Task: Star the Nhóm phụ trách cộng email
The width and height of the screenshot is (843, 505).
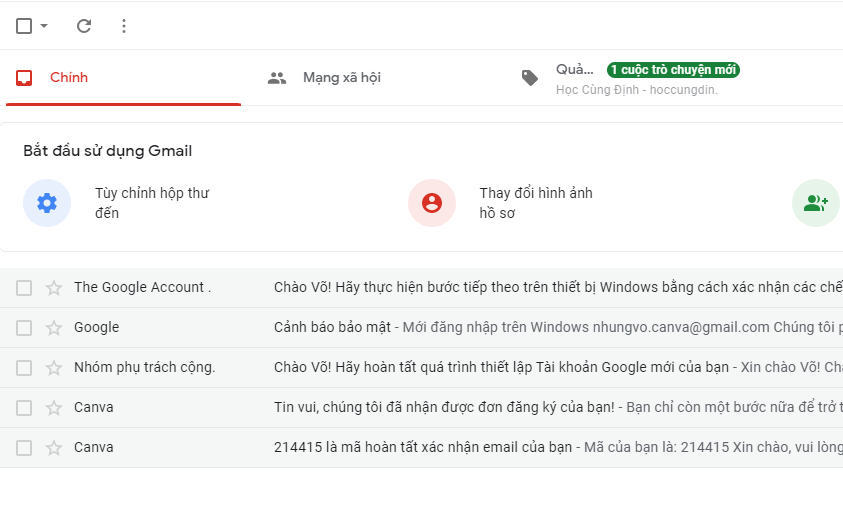Action: (54, 368)
